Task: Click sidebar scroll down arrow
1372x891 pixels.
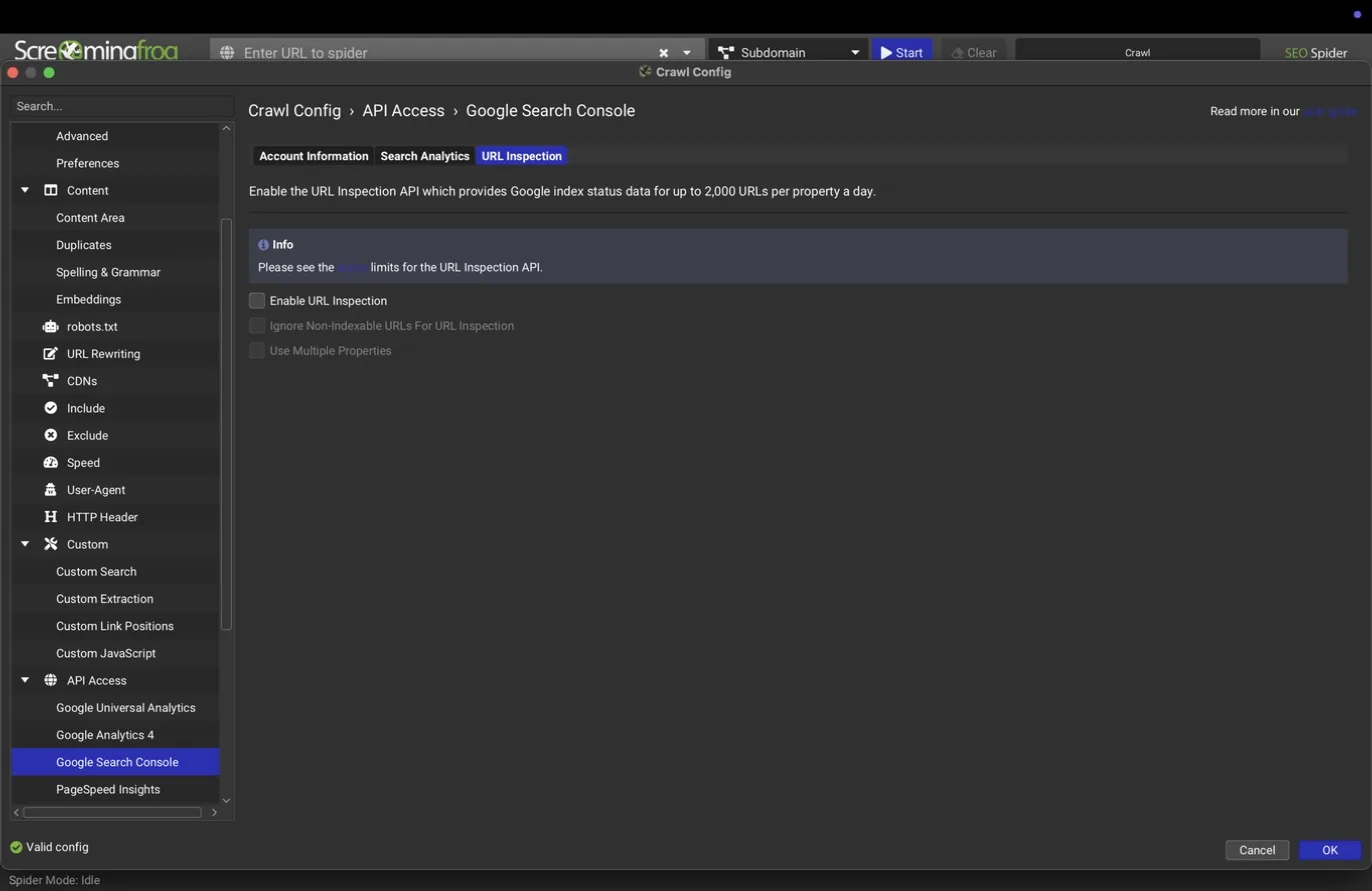Action: (x=226, y=800)
